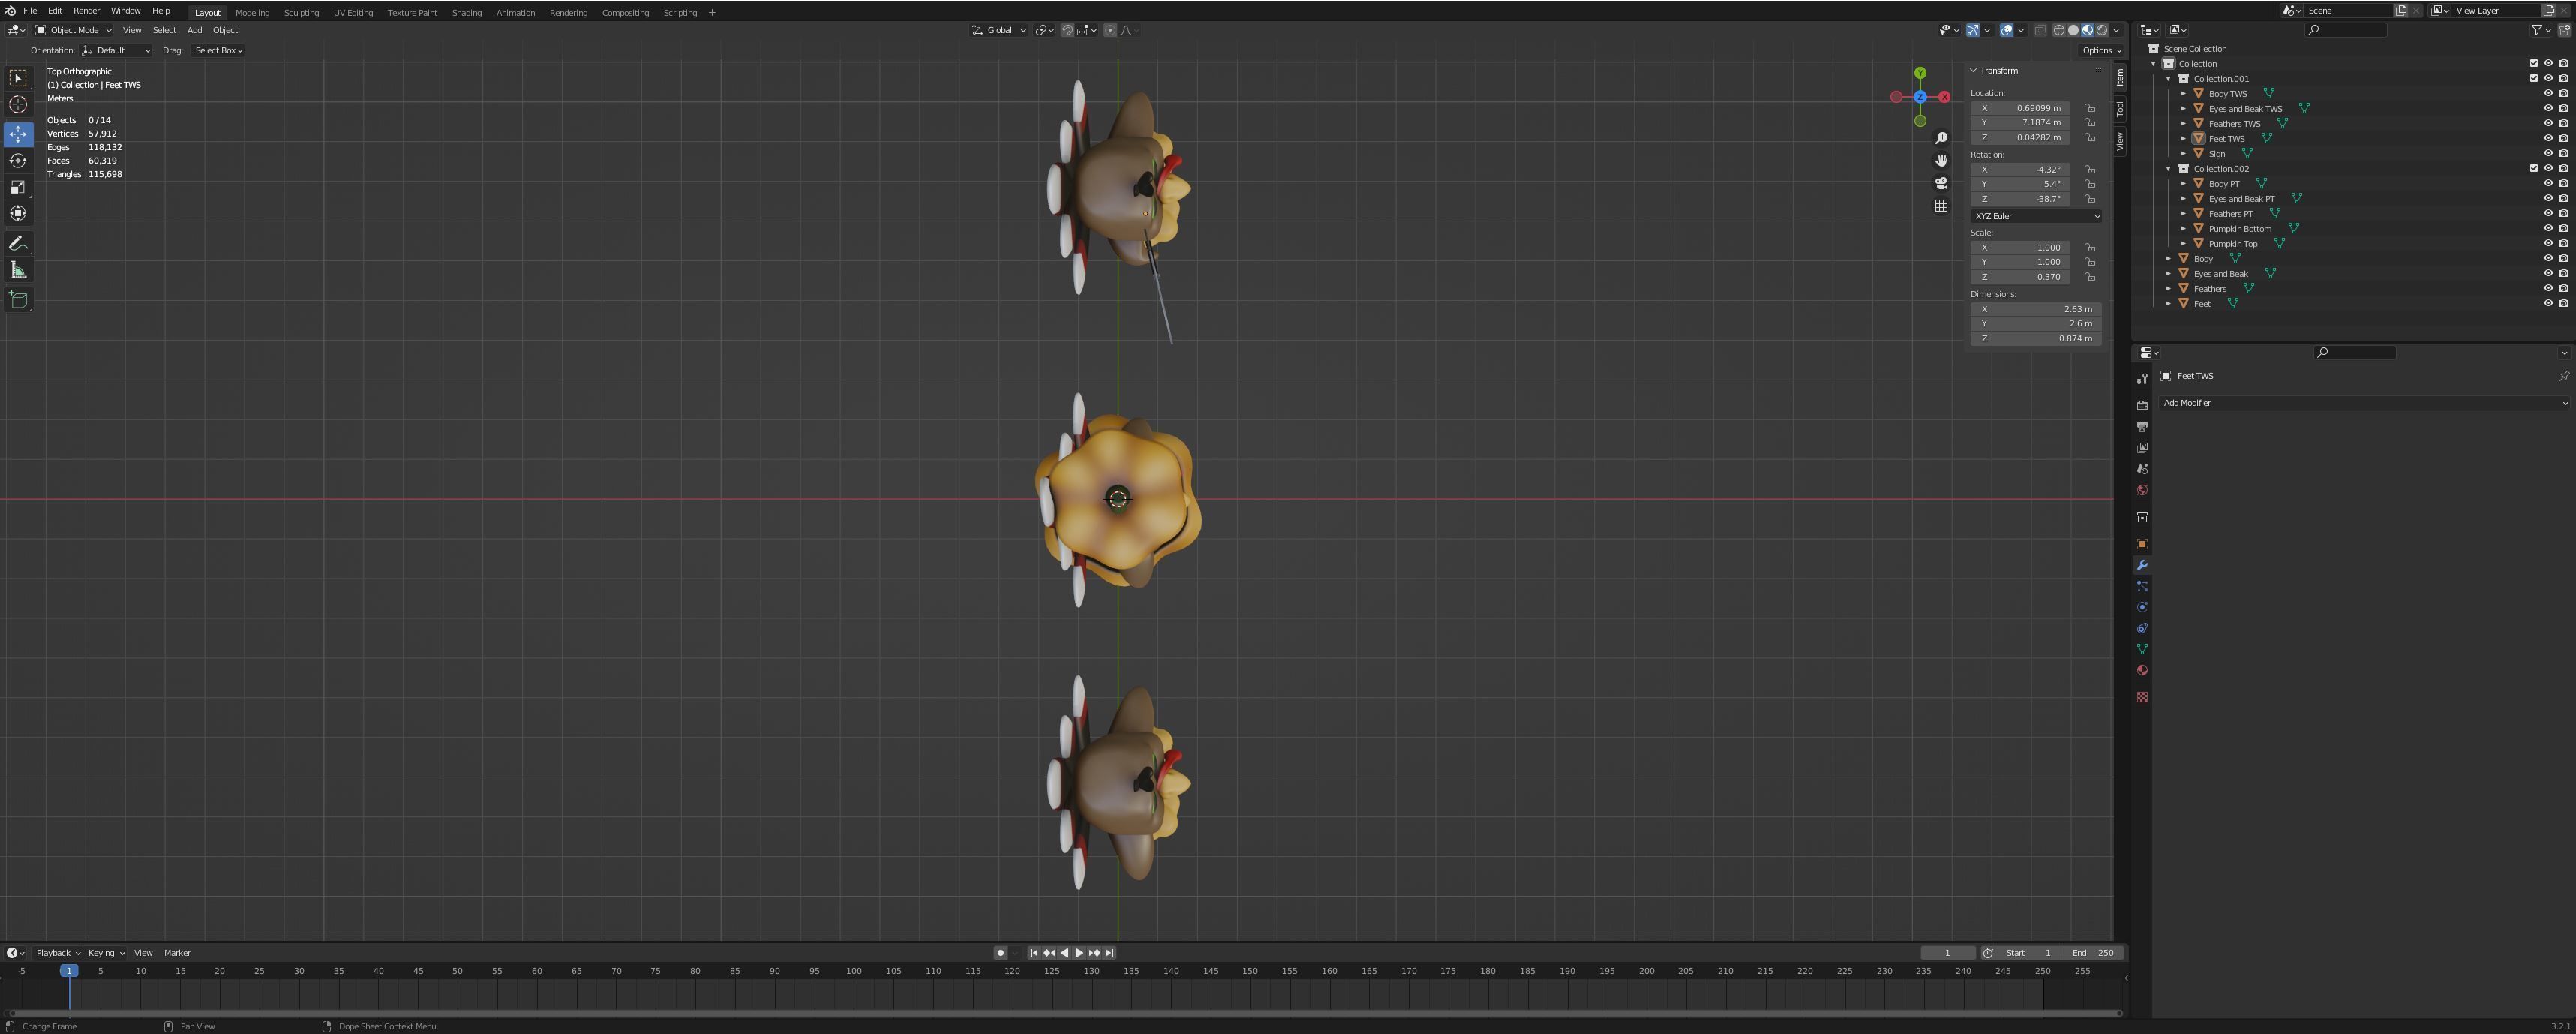This screenshot has width=2576, height=1034.
Task: Switch to the Sculpting workspace tab
Action: (301, 13)
